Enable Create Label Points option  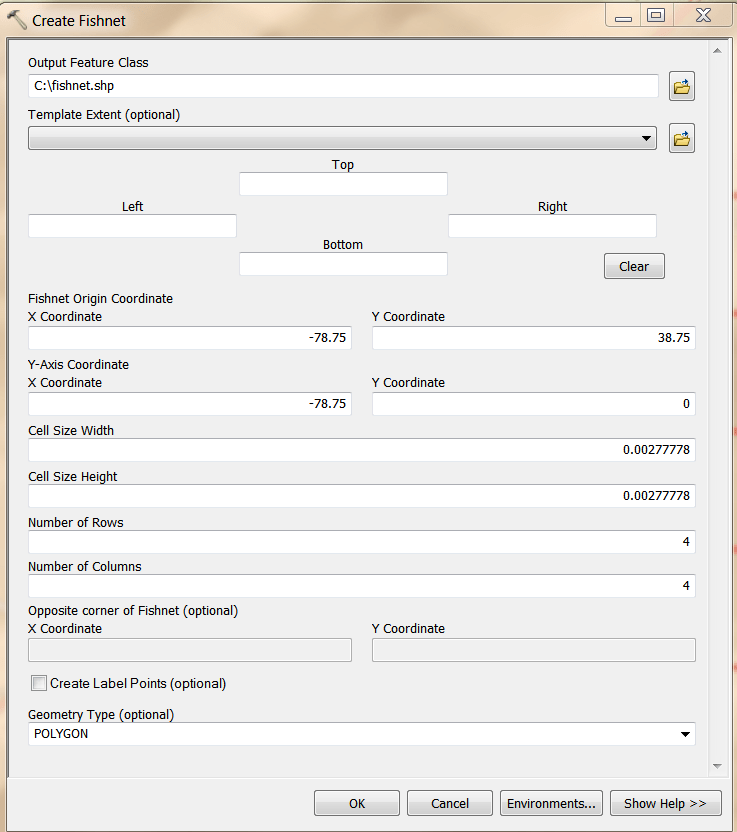point(38,682)
